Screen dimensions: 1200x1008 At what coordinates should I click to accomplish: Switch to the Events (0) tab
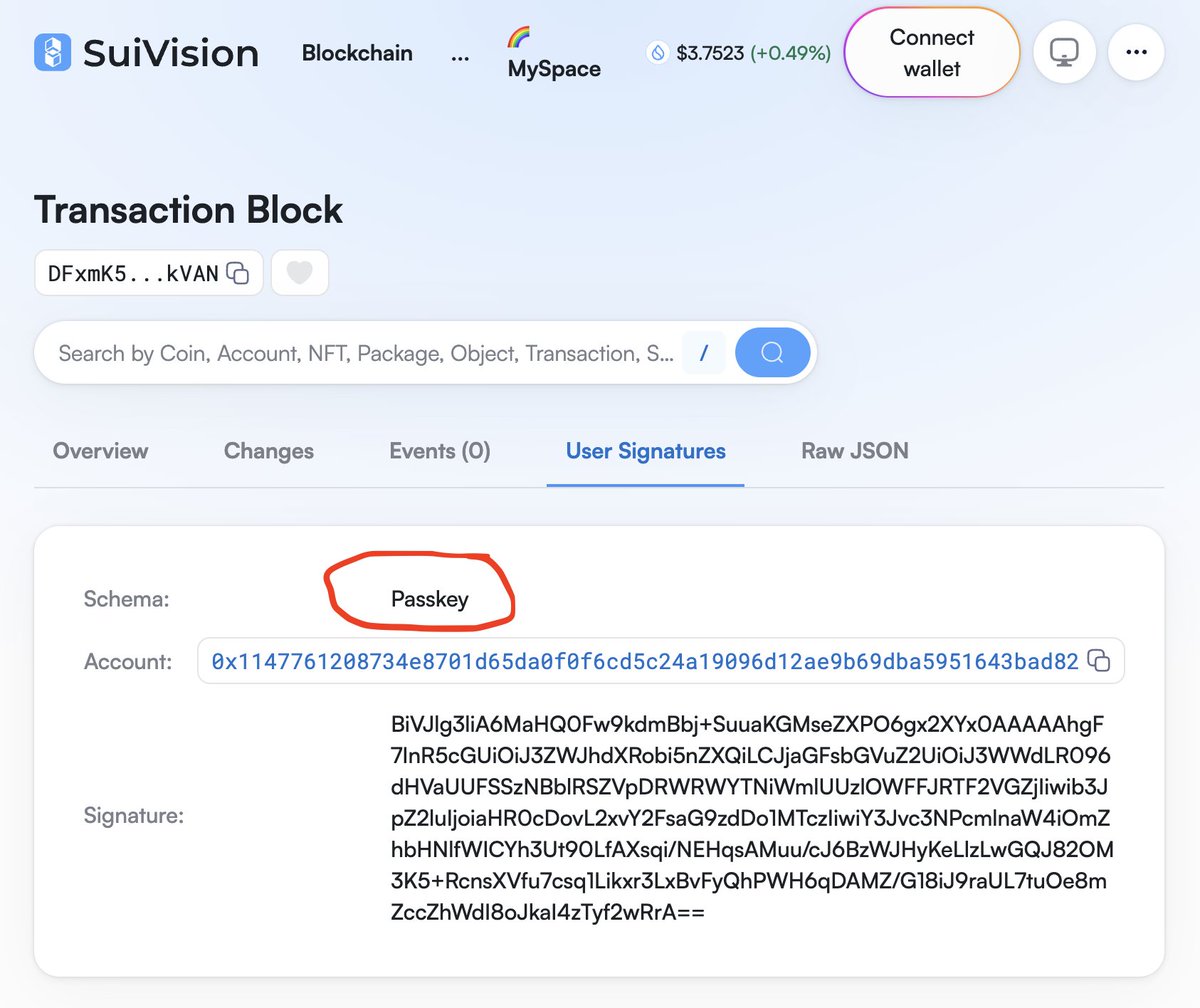[x=440, y=451]
